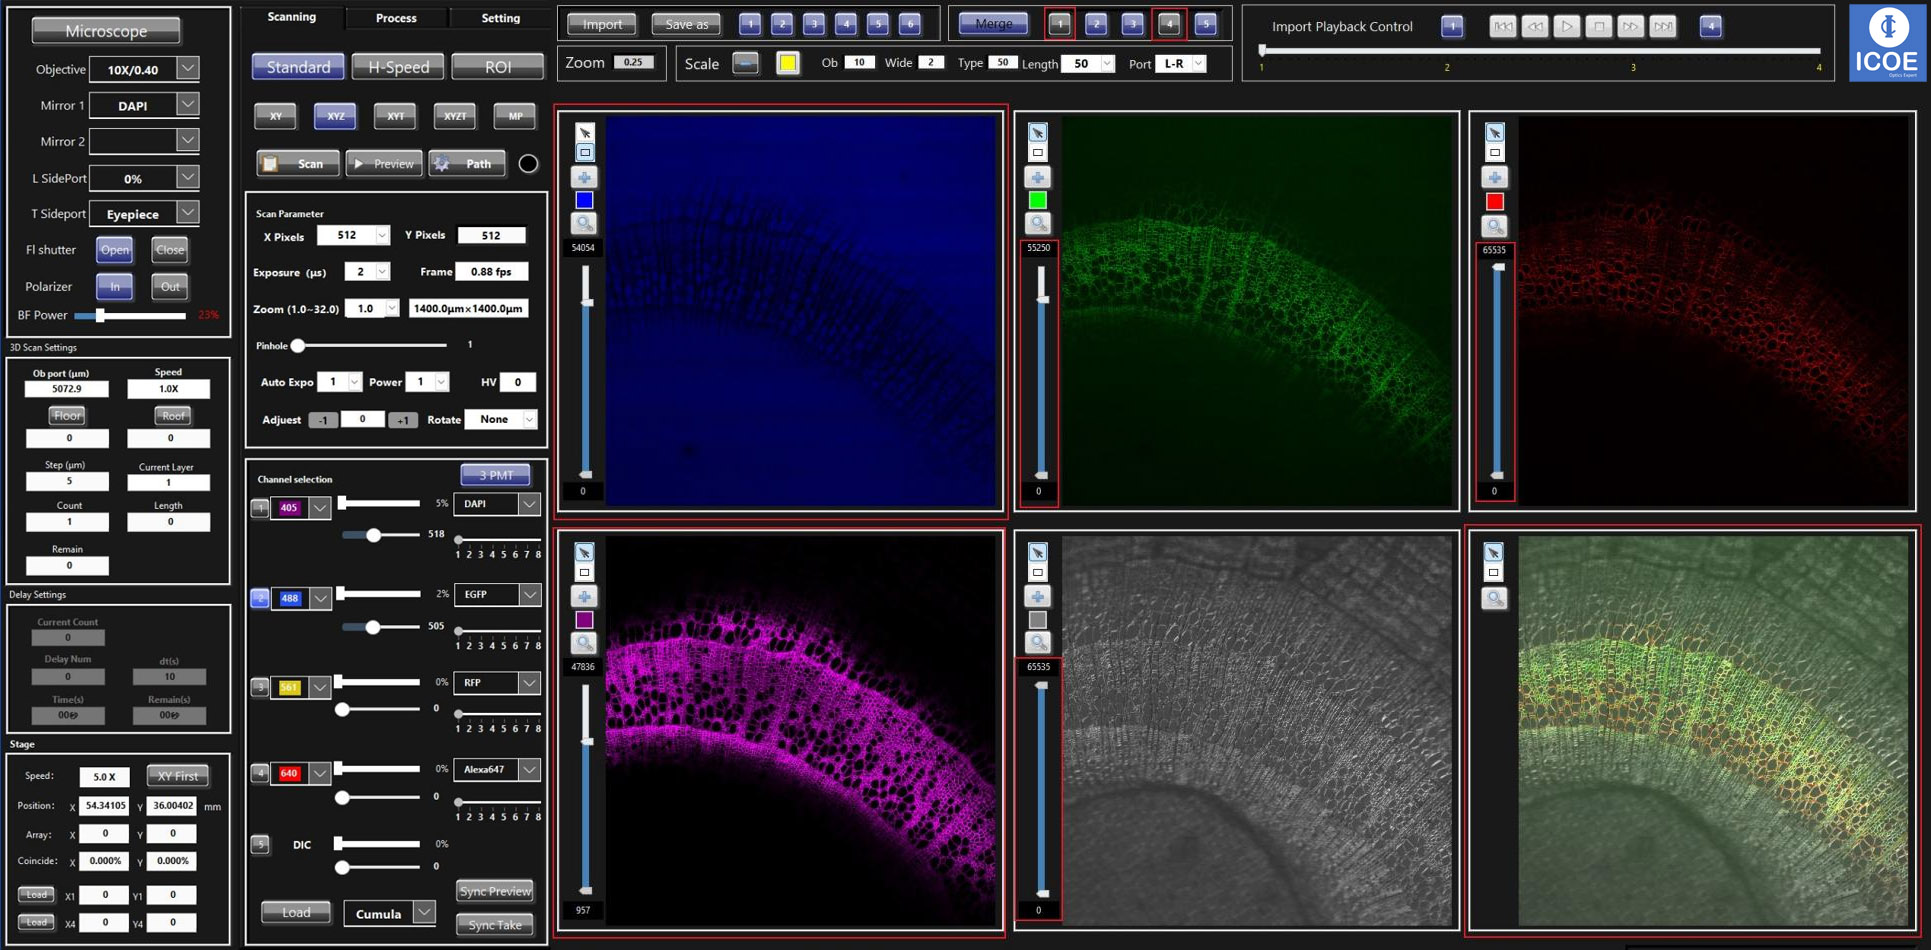Switch to the Setting tab
The image size is (1931, 950).
click(x=500, y=18)
